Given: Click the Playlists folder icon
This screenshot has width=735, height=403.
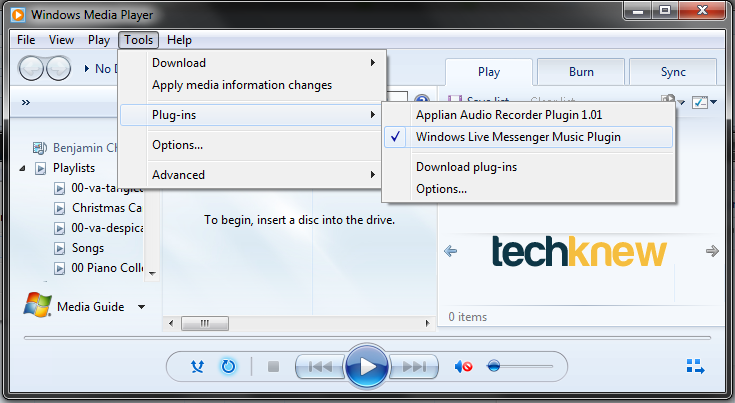Looking at the screenshot, I should [41, 168].
